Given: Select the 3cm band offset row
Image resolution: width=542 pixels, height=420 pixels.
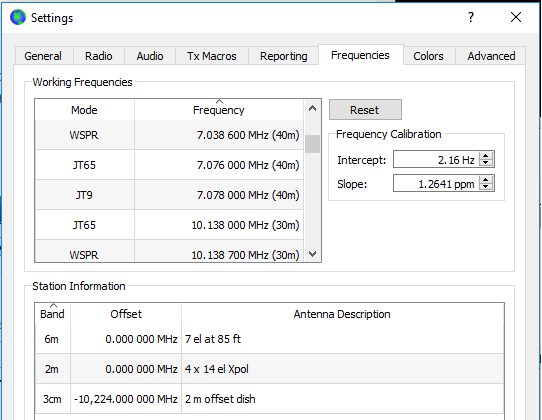Looking at the screenshot, I should click(x=269, y=399).
